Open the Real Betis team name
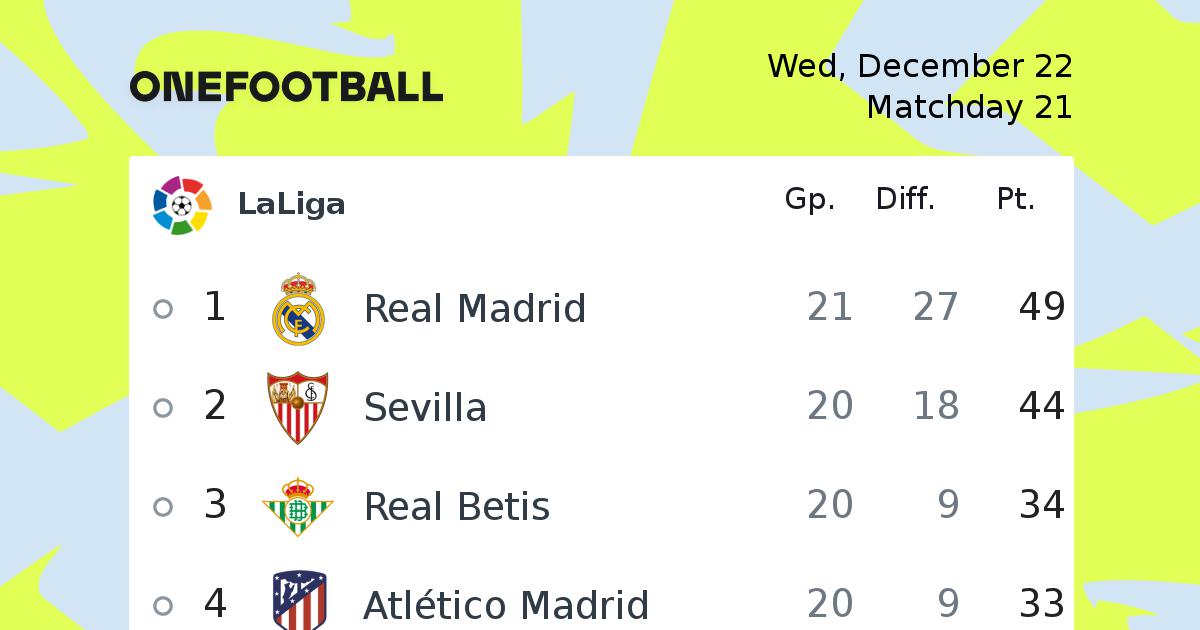Viewport: 1200px width, 630px height. pyautogui.click(x=457, y=506)
